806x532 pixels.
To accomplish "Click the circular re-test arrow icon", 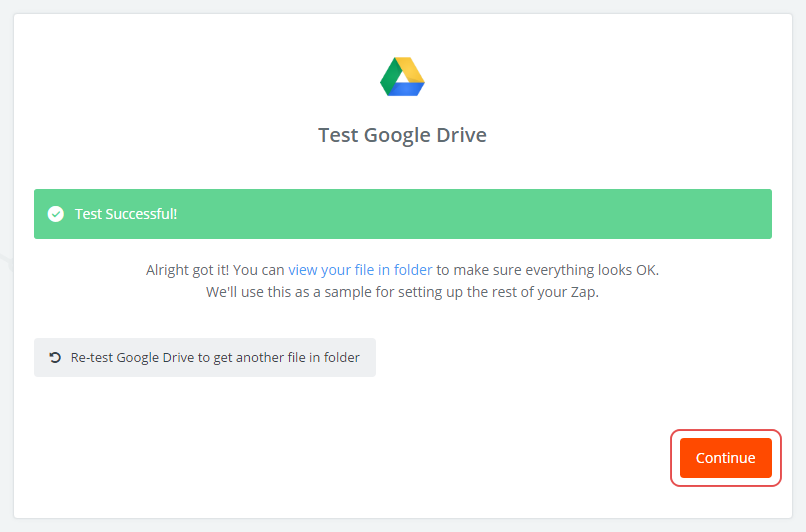I will [55, 357].
